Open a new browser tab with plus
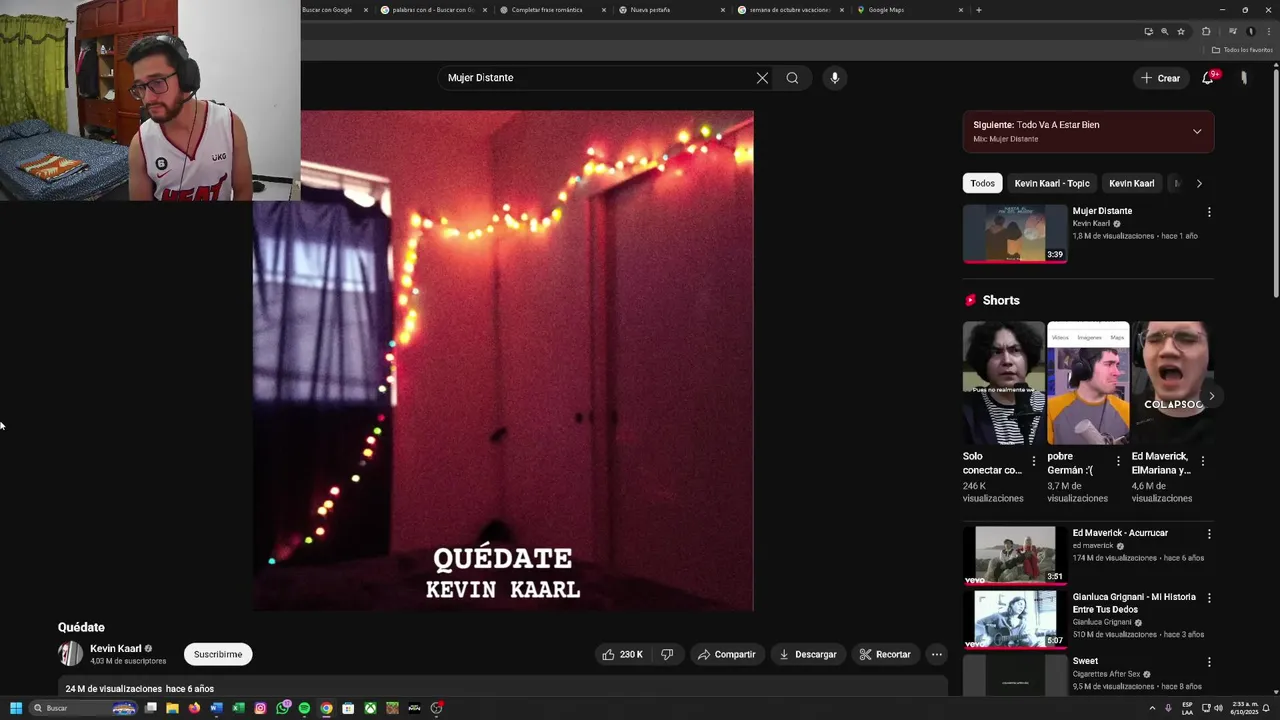 pos(978,10)
